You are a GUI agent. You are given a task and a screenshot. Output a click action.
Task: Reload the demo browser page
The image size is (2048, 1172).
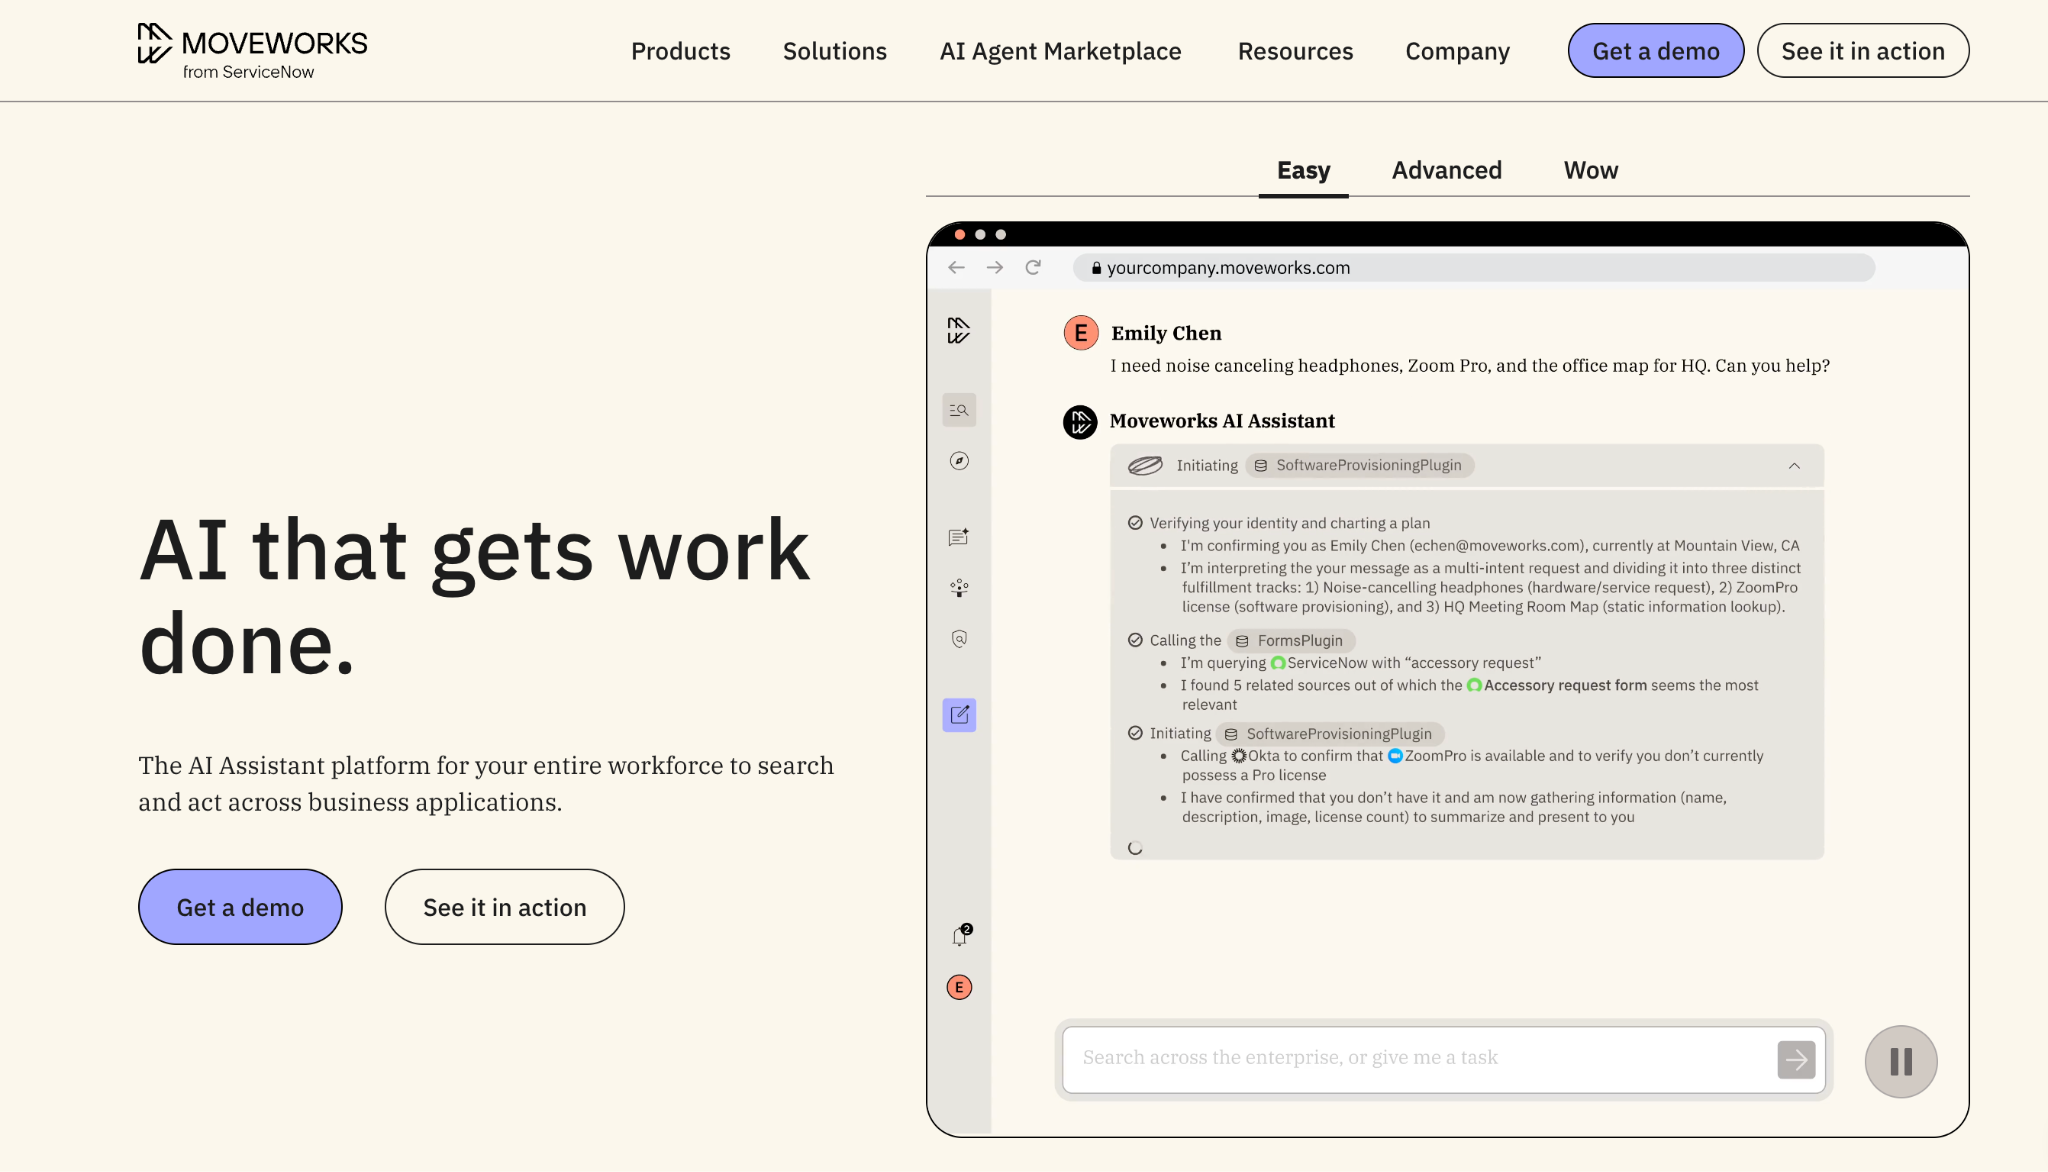[1033, 268]
